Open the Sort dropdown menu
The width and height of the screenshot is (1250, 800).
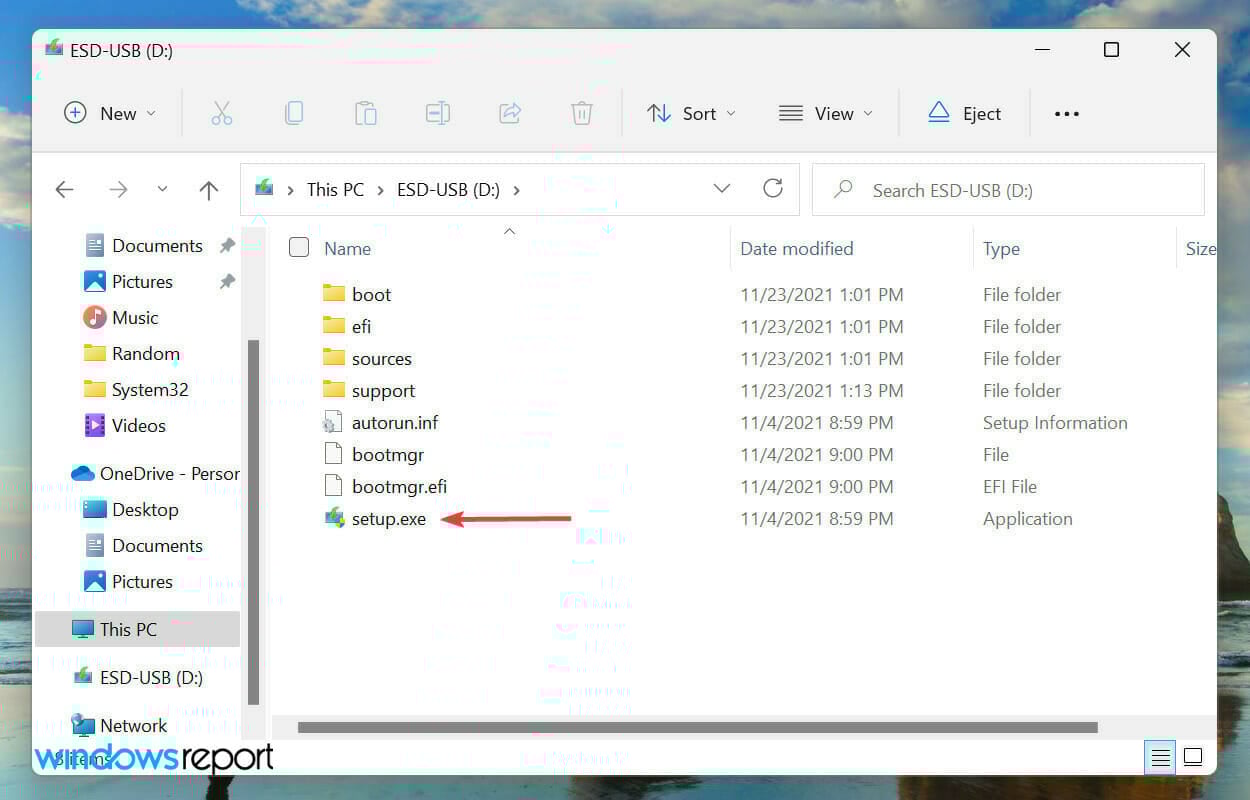tap(691, 113)
